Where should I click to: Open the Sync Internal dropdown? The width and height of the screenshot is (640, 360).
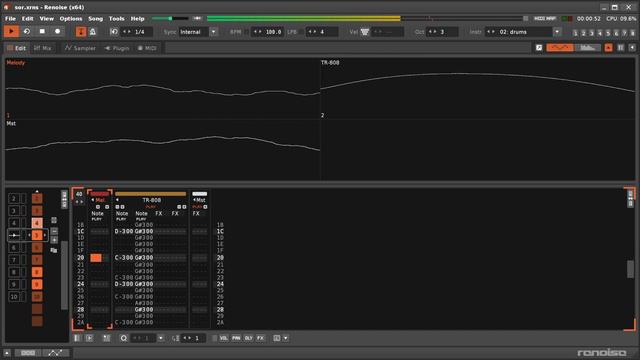tap(213, 32)
